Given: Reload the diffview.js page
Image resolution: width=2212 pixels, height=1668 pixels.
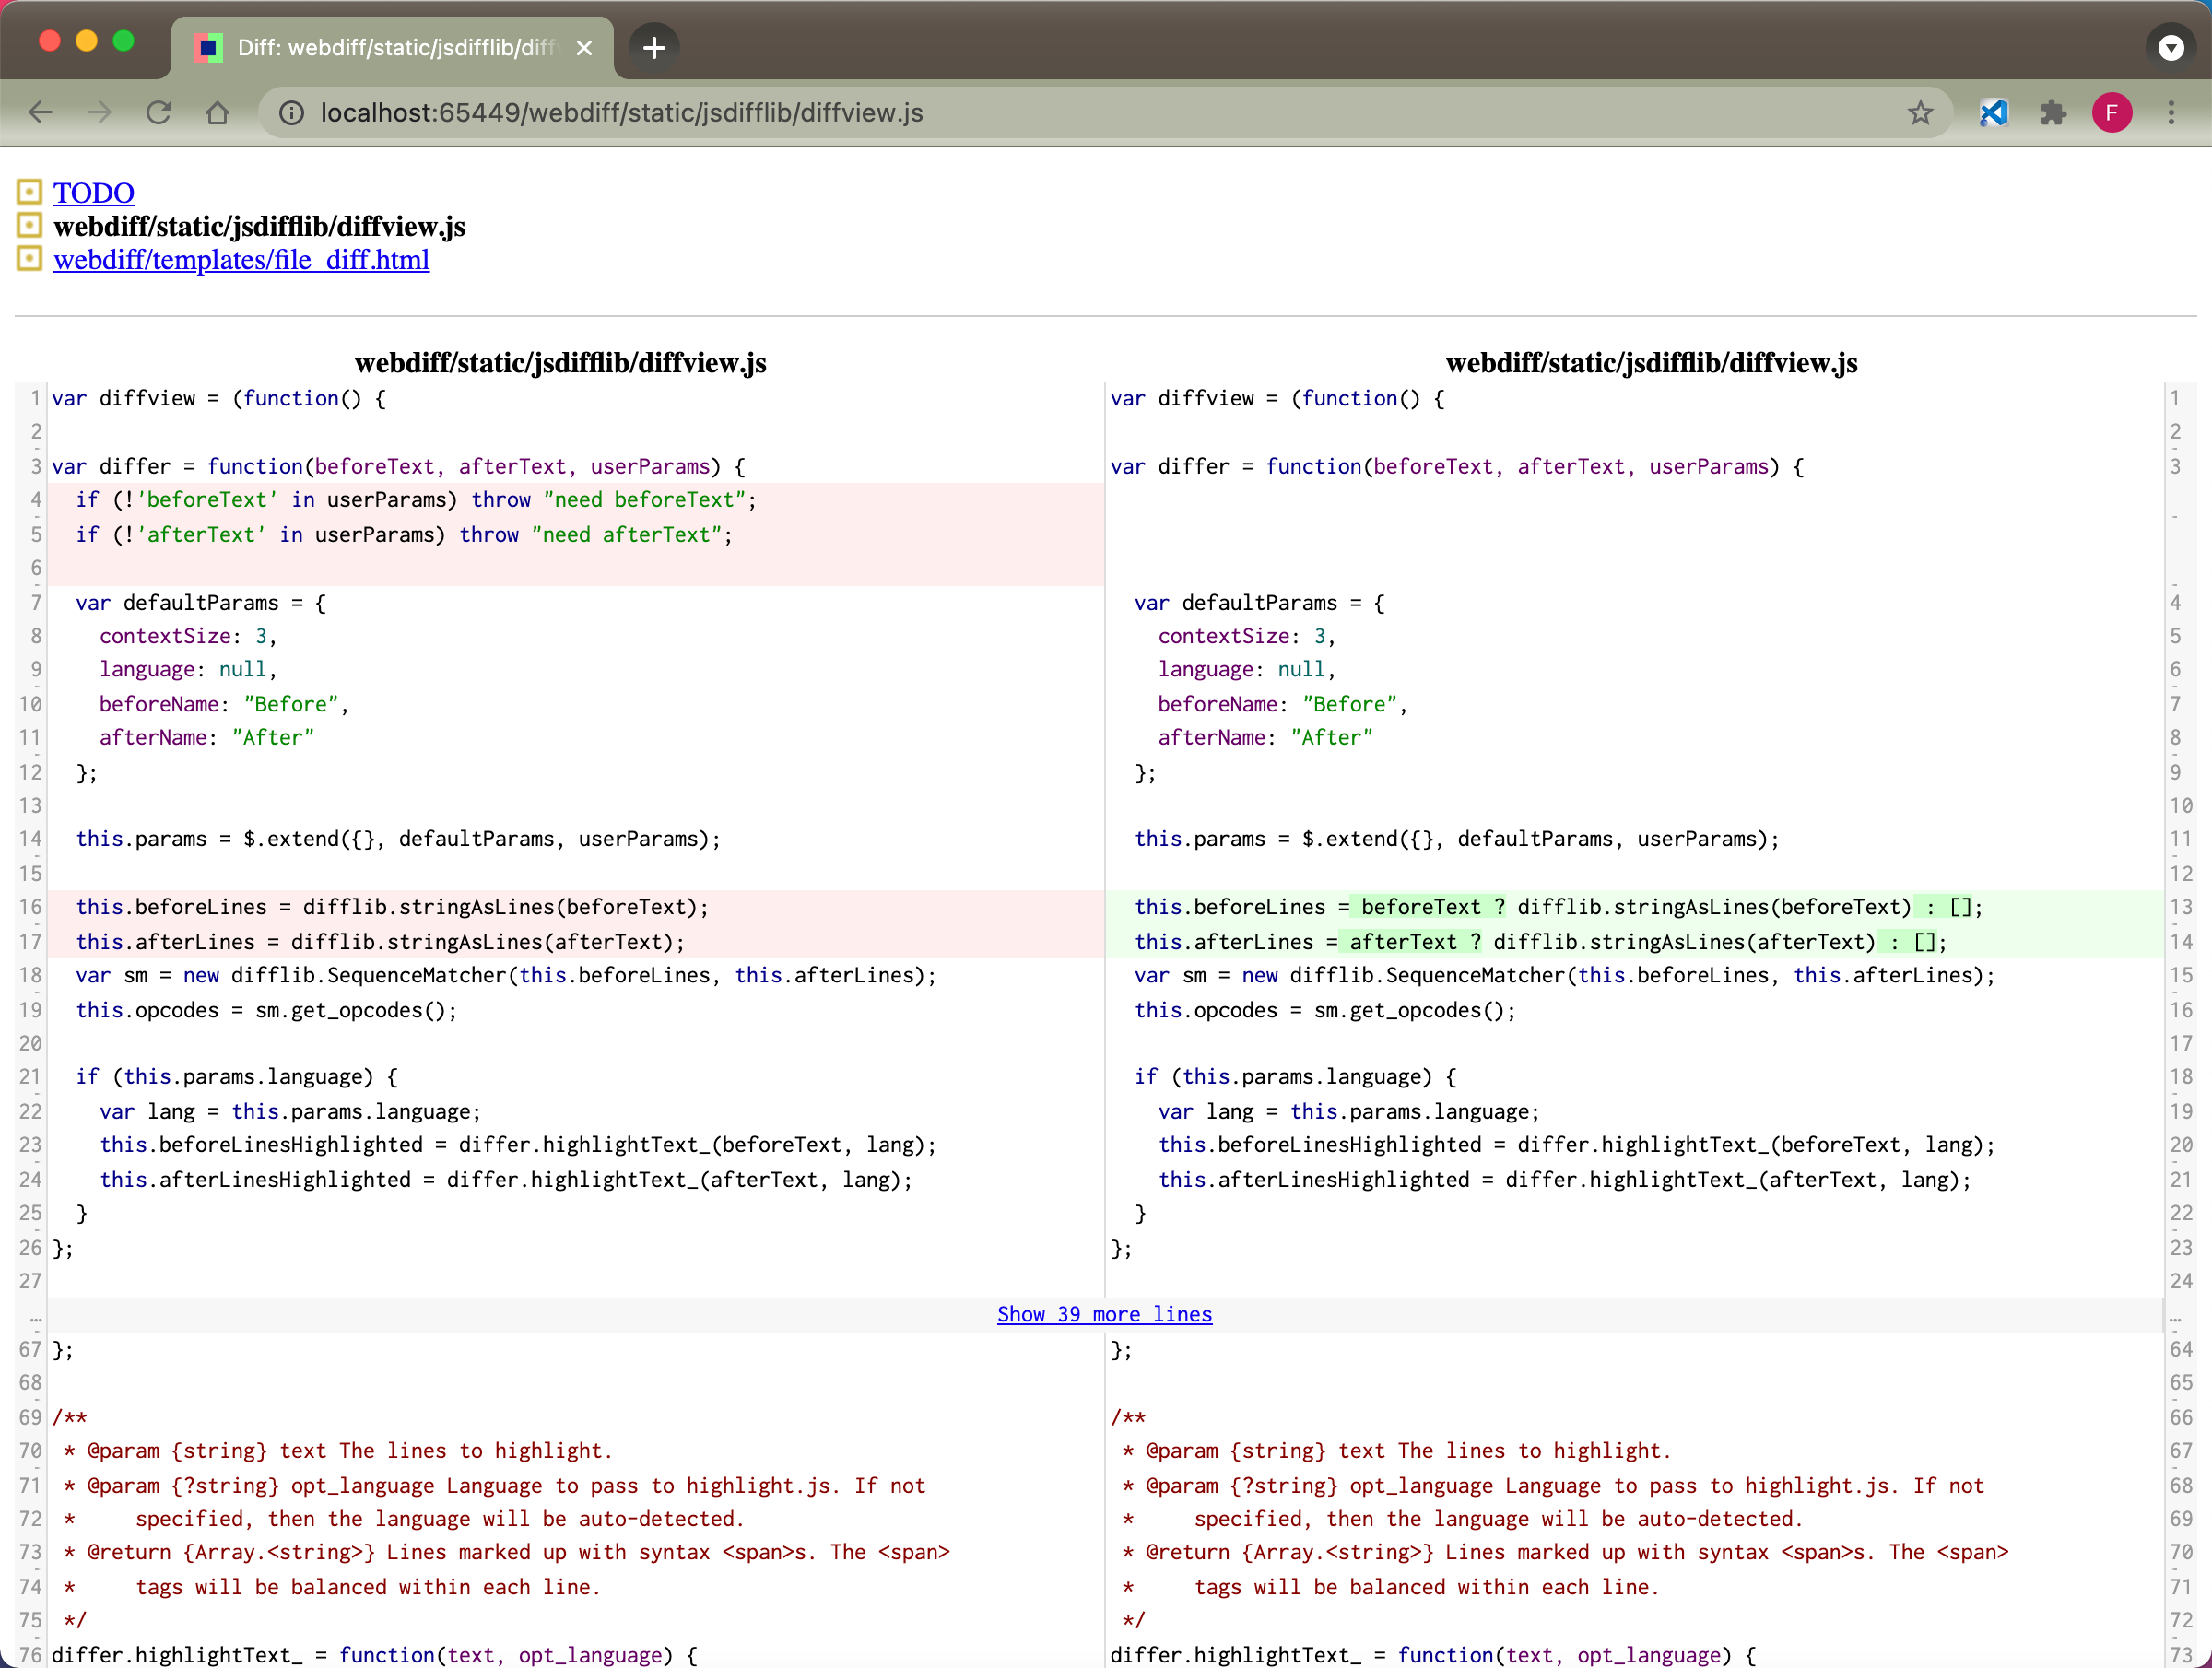Looking at the screenshot, I should tap(159, 112).
